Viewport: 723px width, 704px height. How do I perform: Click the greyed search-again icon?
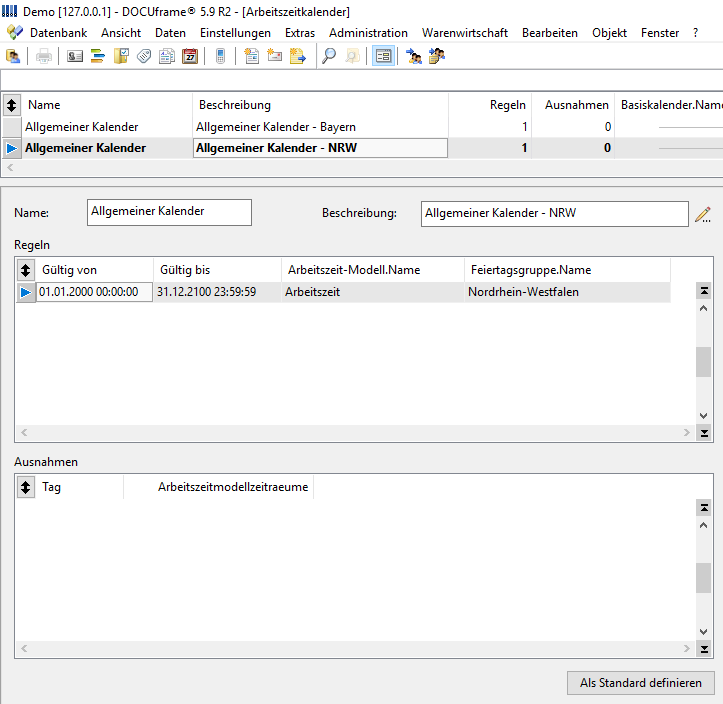pyautogui.click(x=352, y=56)
